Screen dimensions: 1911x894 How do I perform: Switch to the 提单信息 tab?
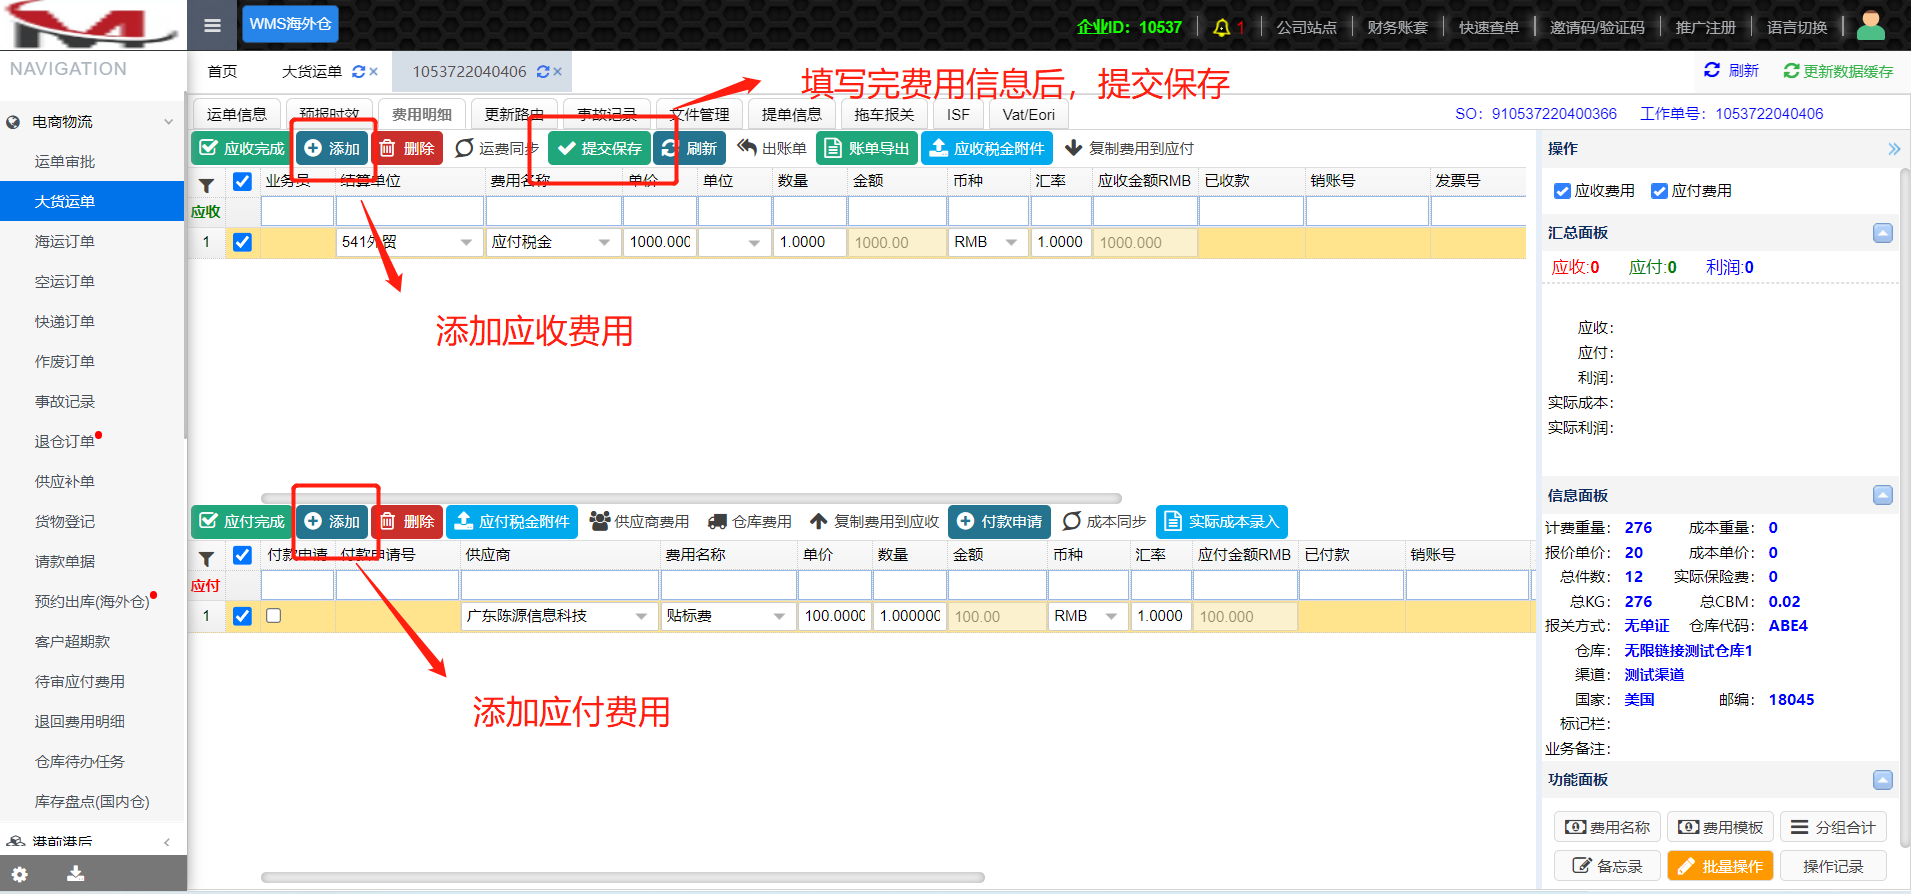(x=791, y=114)
